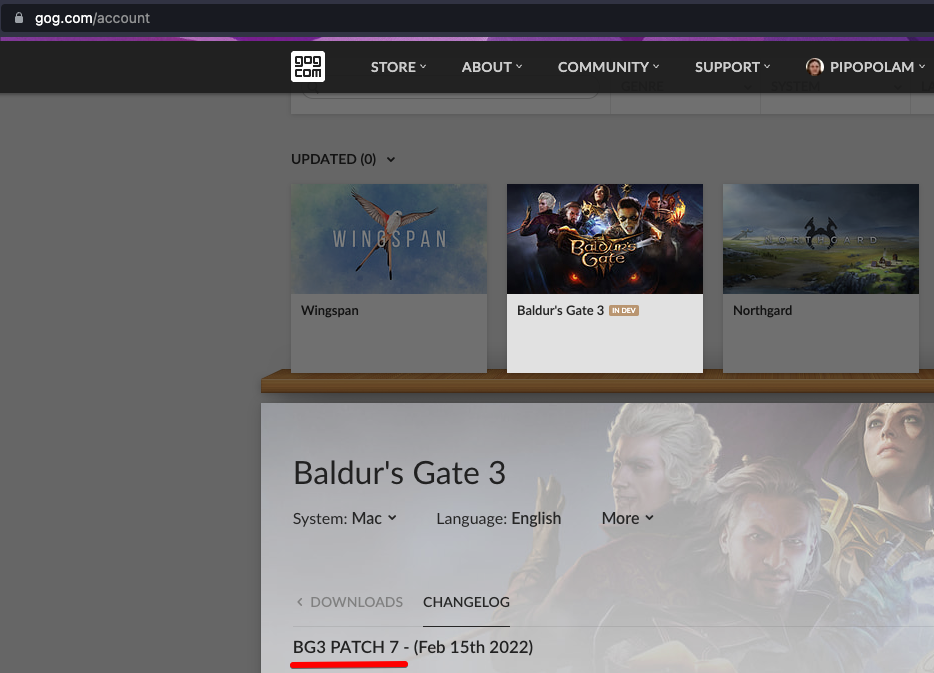Click the Pipopolam user avatar
This screenshot has width=934, height=673.
pyautogui.click(x=814, y=67)
